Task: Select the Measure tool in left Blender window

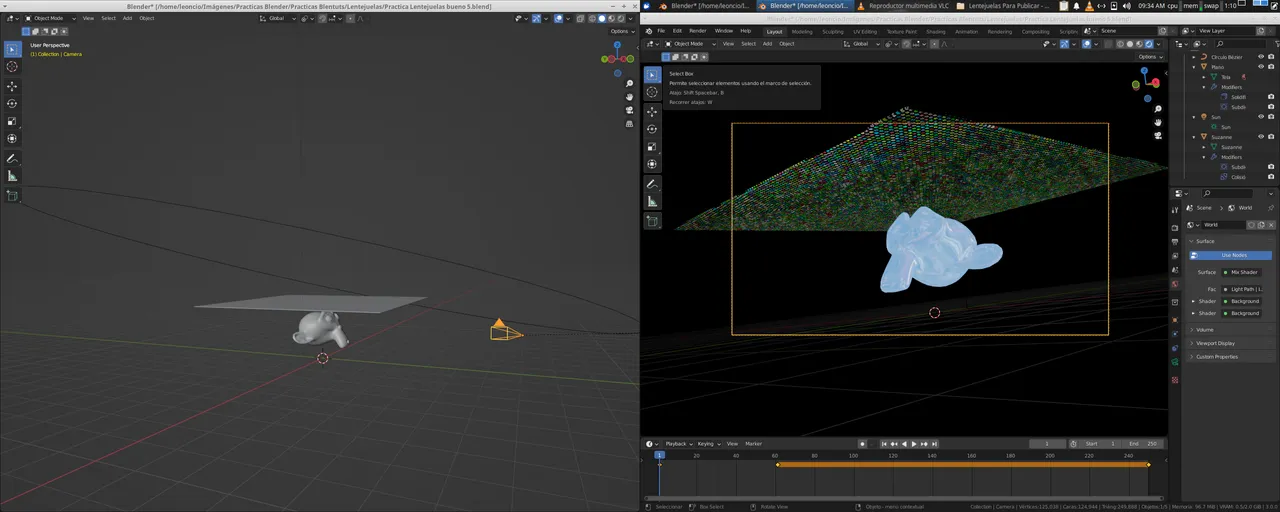Action: [12, 176]
